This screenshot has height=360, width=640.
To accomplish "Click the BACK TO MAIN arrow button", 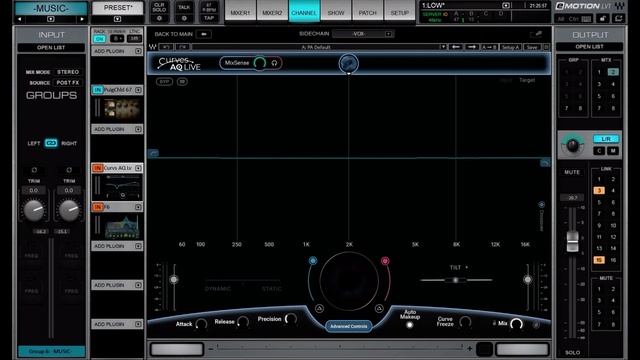I will (204, 34).
